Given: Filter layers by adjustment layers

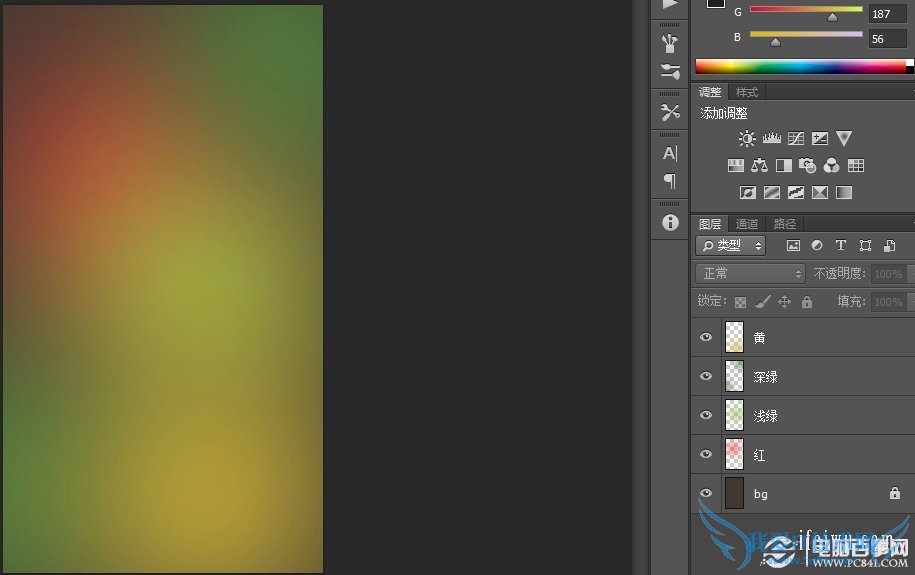Looking at the screenshot, I should [x=817, y=246].
